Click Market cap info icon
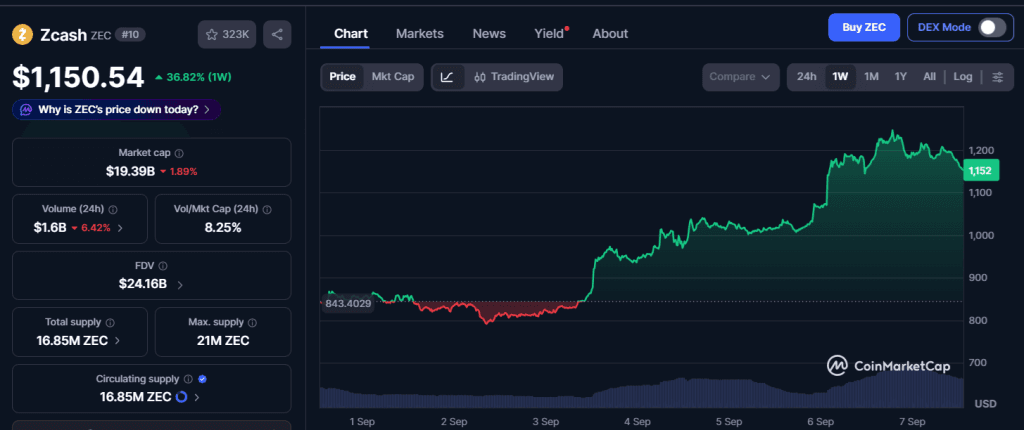Screen dimensions: 1024x430 pyautogui.click(x=179, y=153)
